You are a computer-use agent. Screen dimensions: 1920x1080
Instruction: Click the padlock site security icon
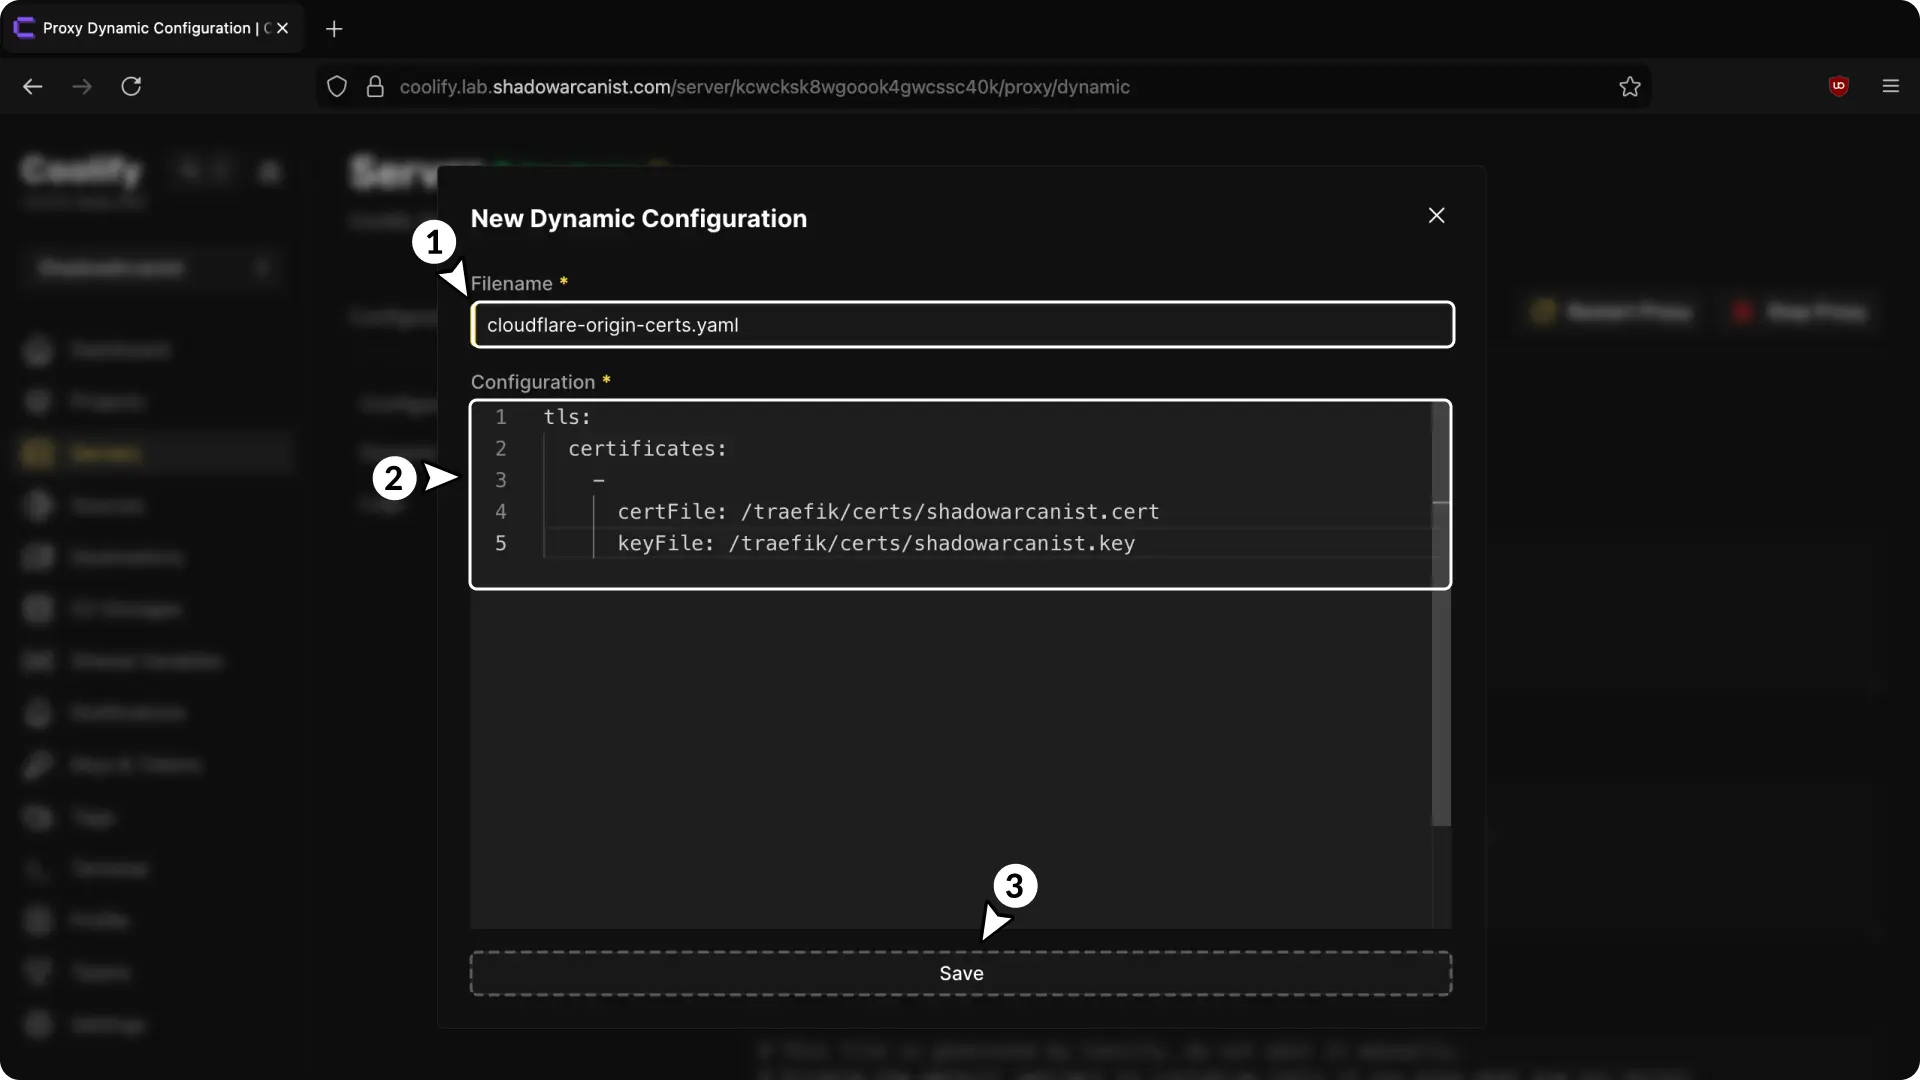[375, 87]
